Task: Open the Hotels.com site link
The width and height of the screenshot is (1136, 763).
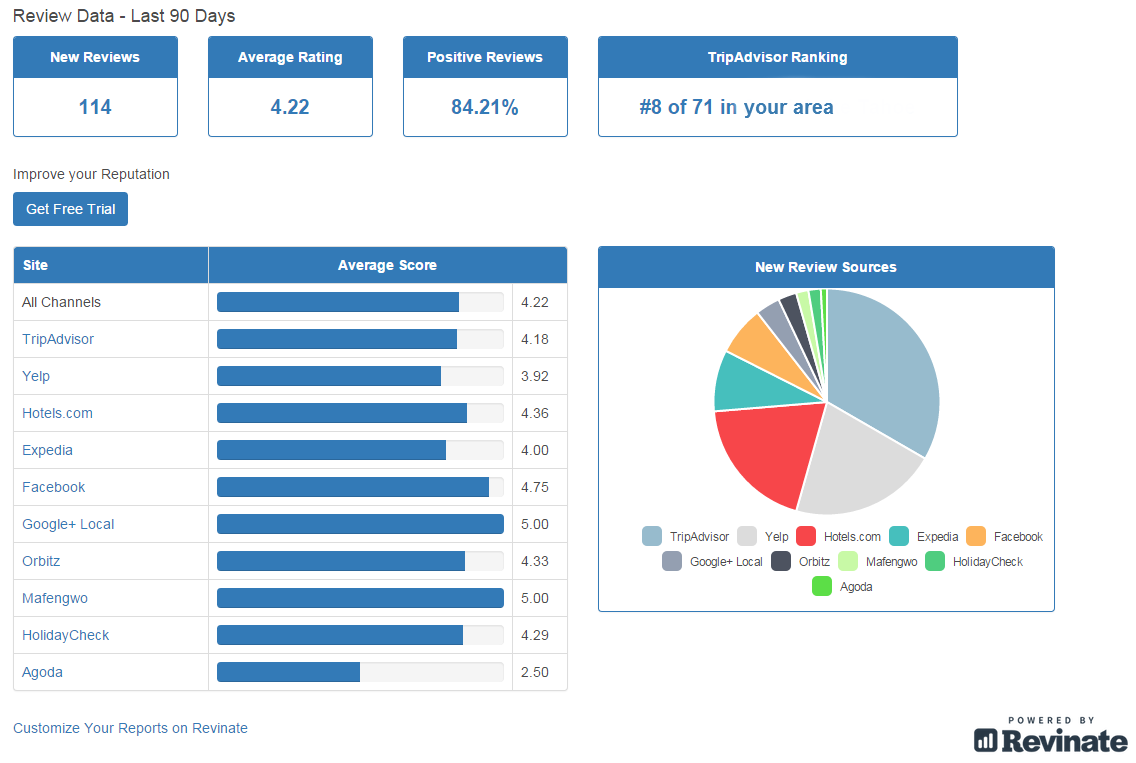Action: click(x=57, y=413)
